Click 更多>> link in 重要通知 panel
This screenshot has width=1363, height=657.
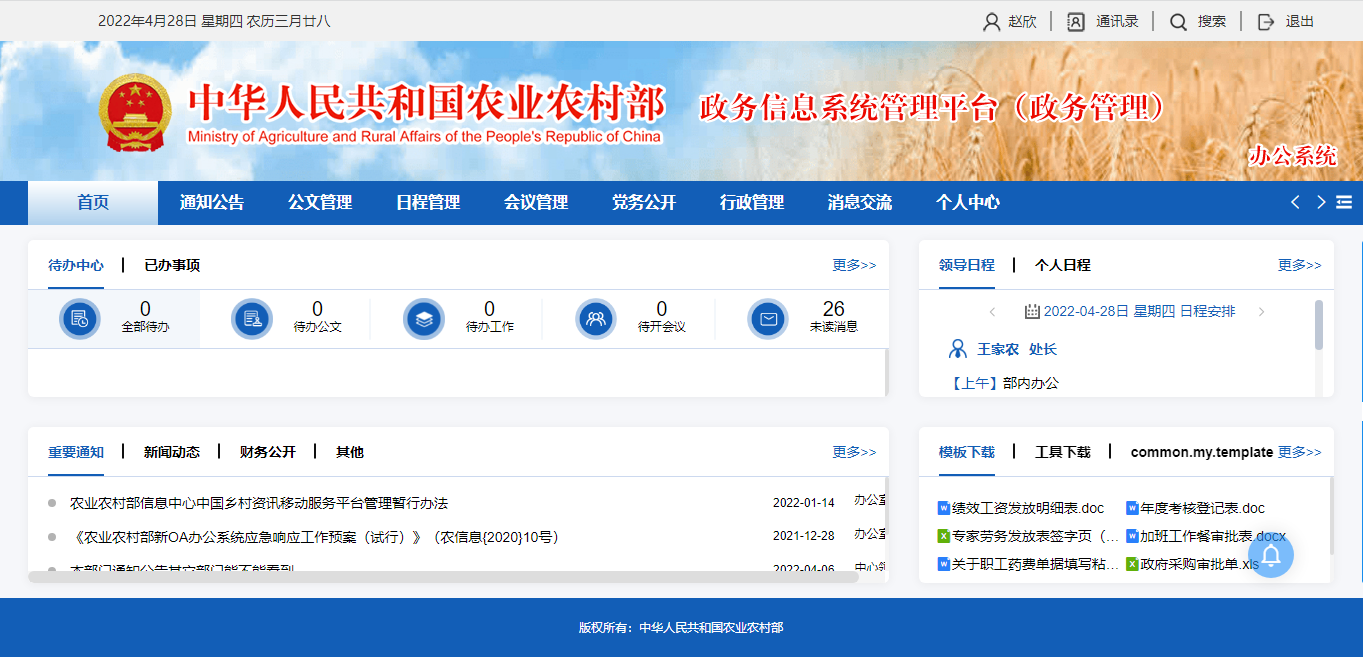pos(854,452)
